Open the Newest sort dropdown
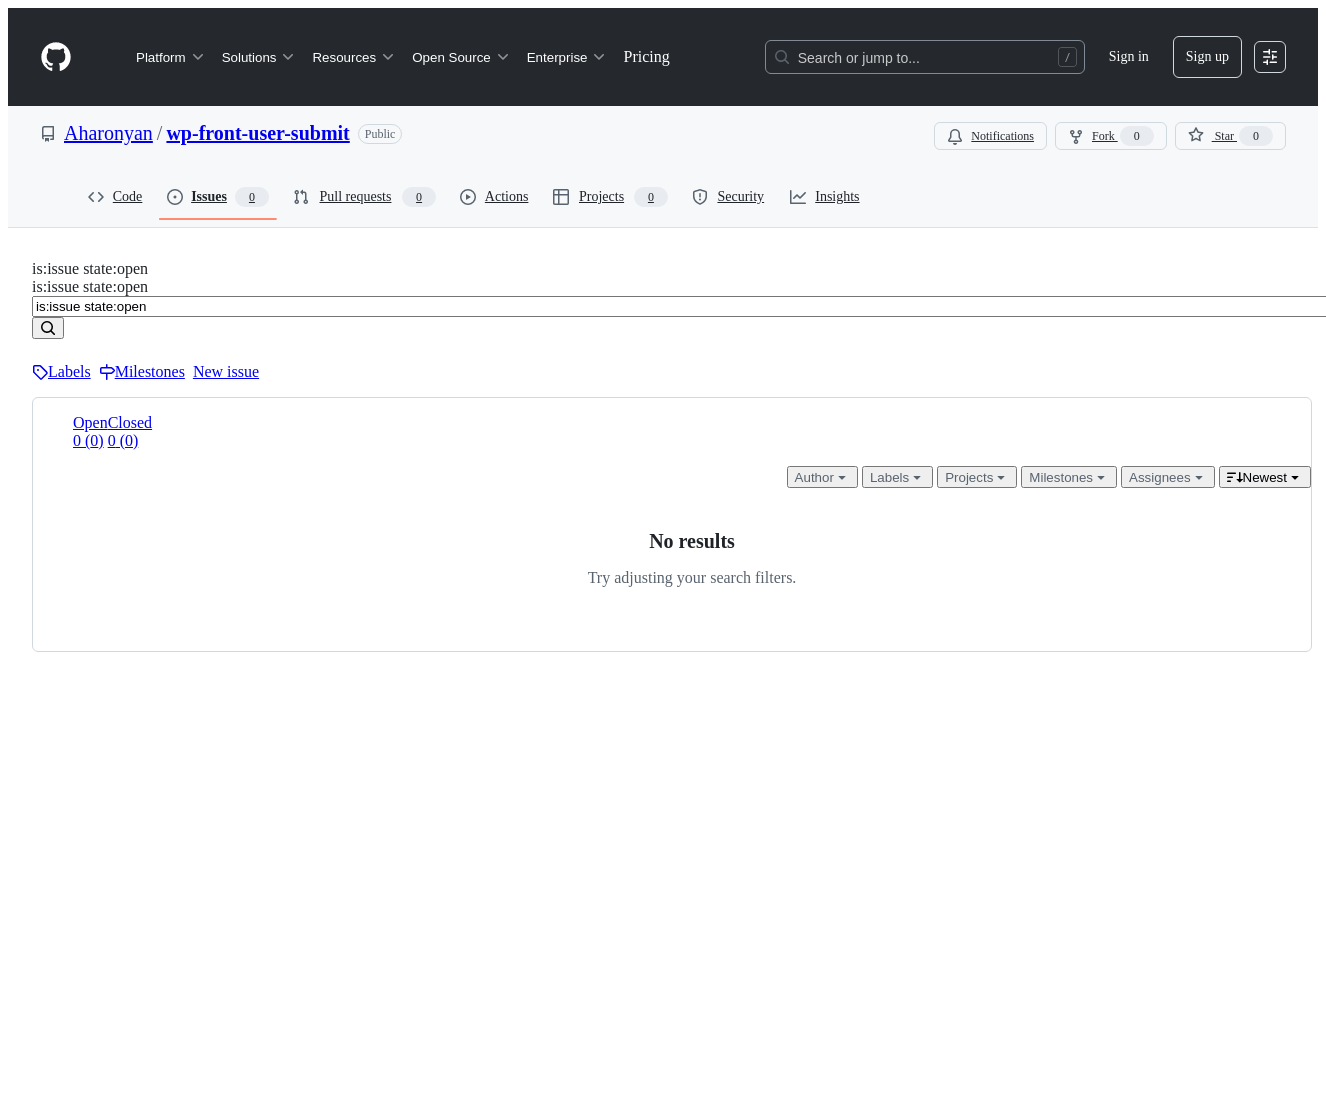The image size is (1326, 1104). 1265,478
